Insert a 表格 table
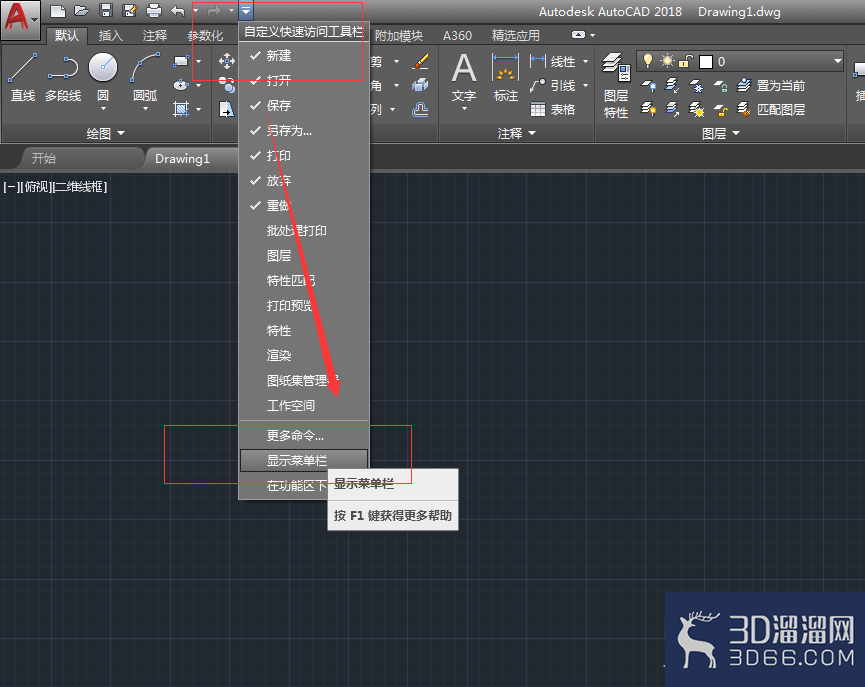865x687 pixels. coord(553,109)
